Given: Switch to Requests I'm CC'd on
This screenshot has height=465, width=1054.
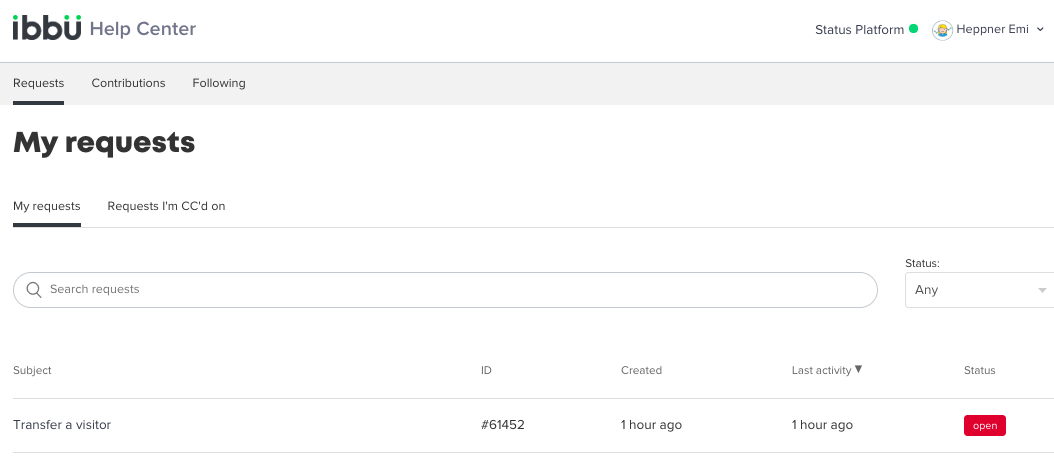Looking at the screenshot, I should (x=166, y=206).
